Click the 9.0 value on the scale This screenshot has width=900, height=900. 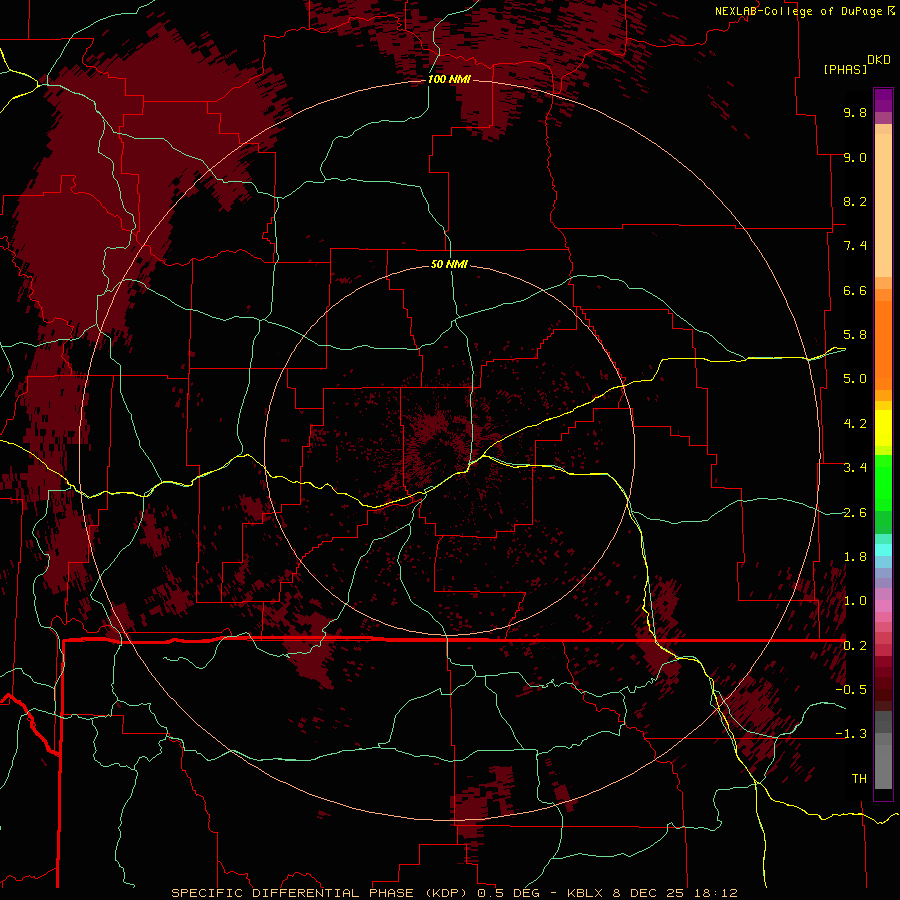point(855,157)
